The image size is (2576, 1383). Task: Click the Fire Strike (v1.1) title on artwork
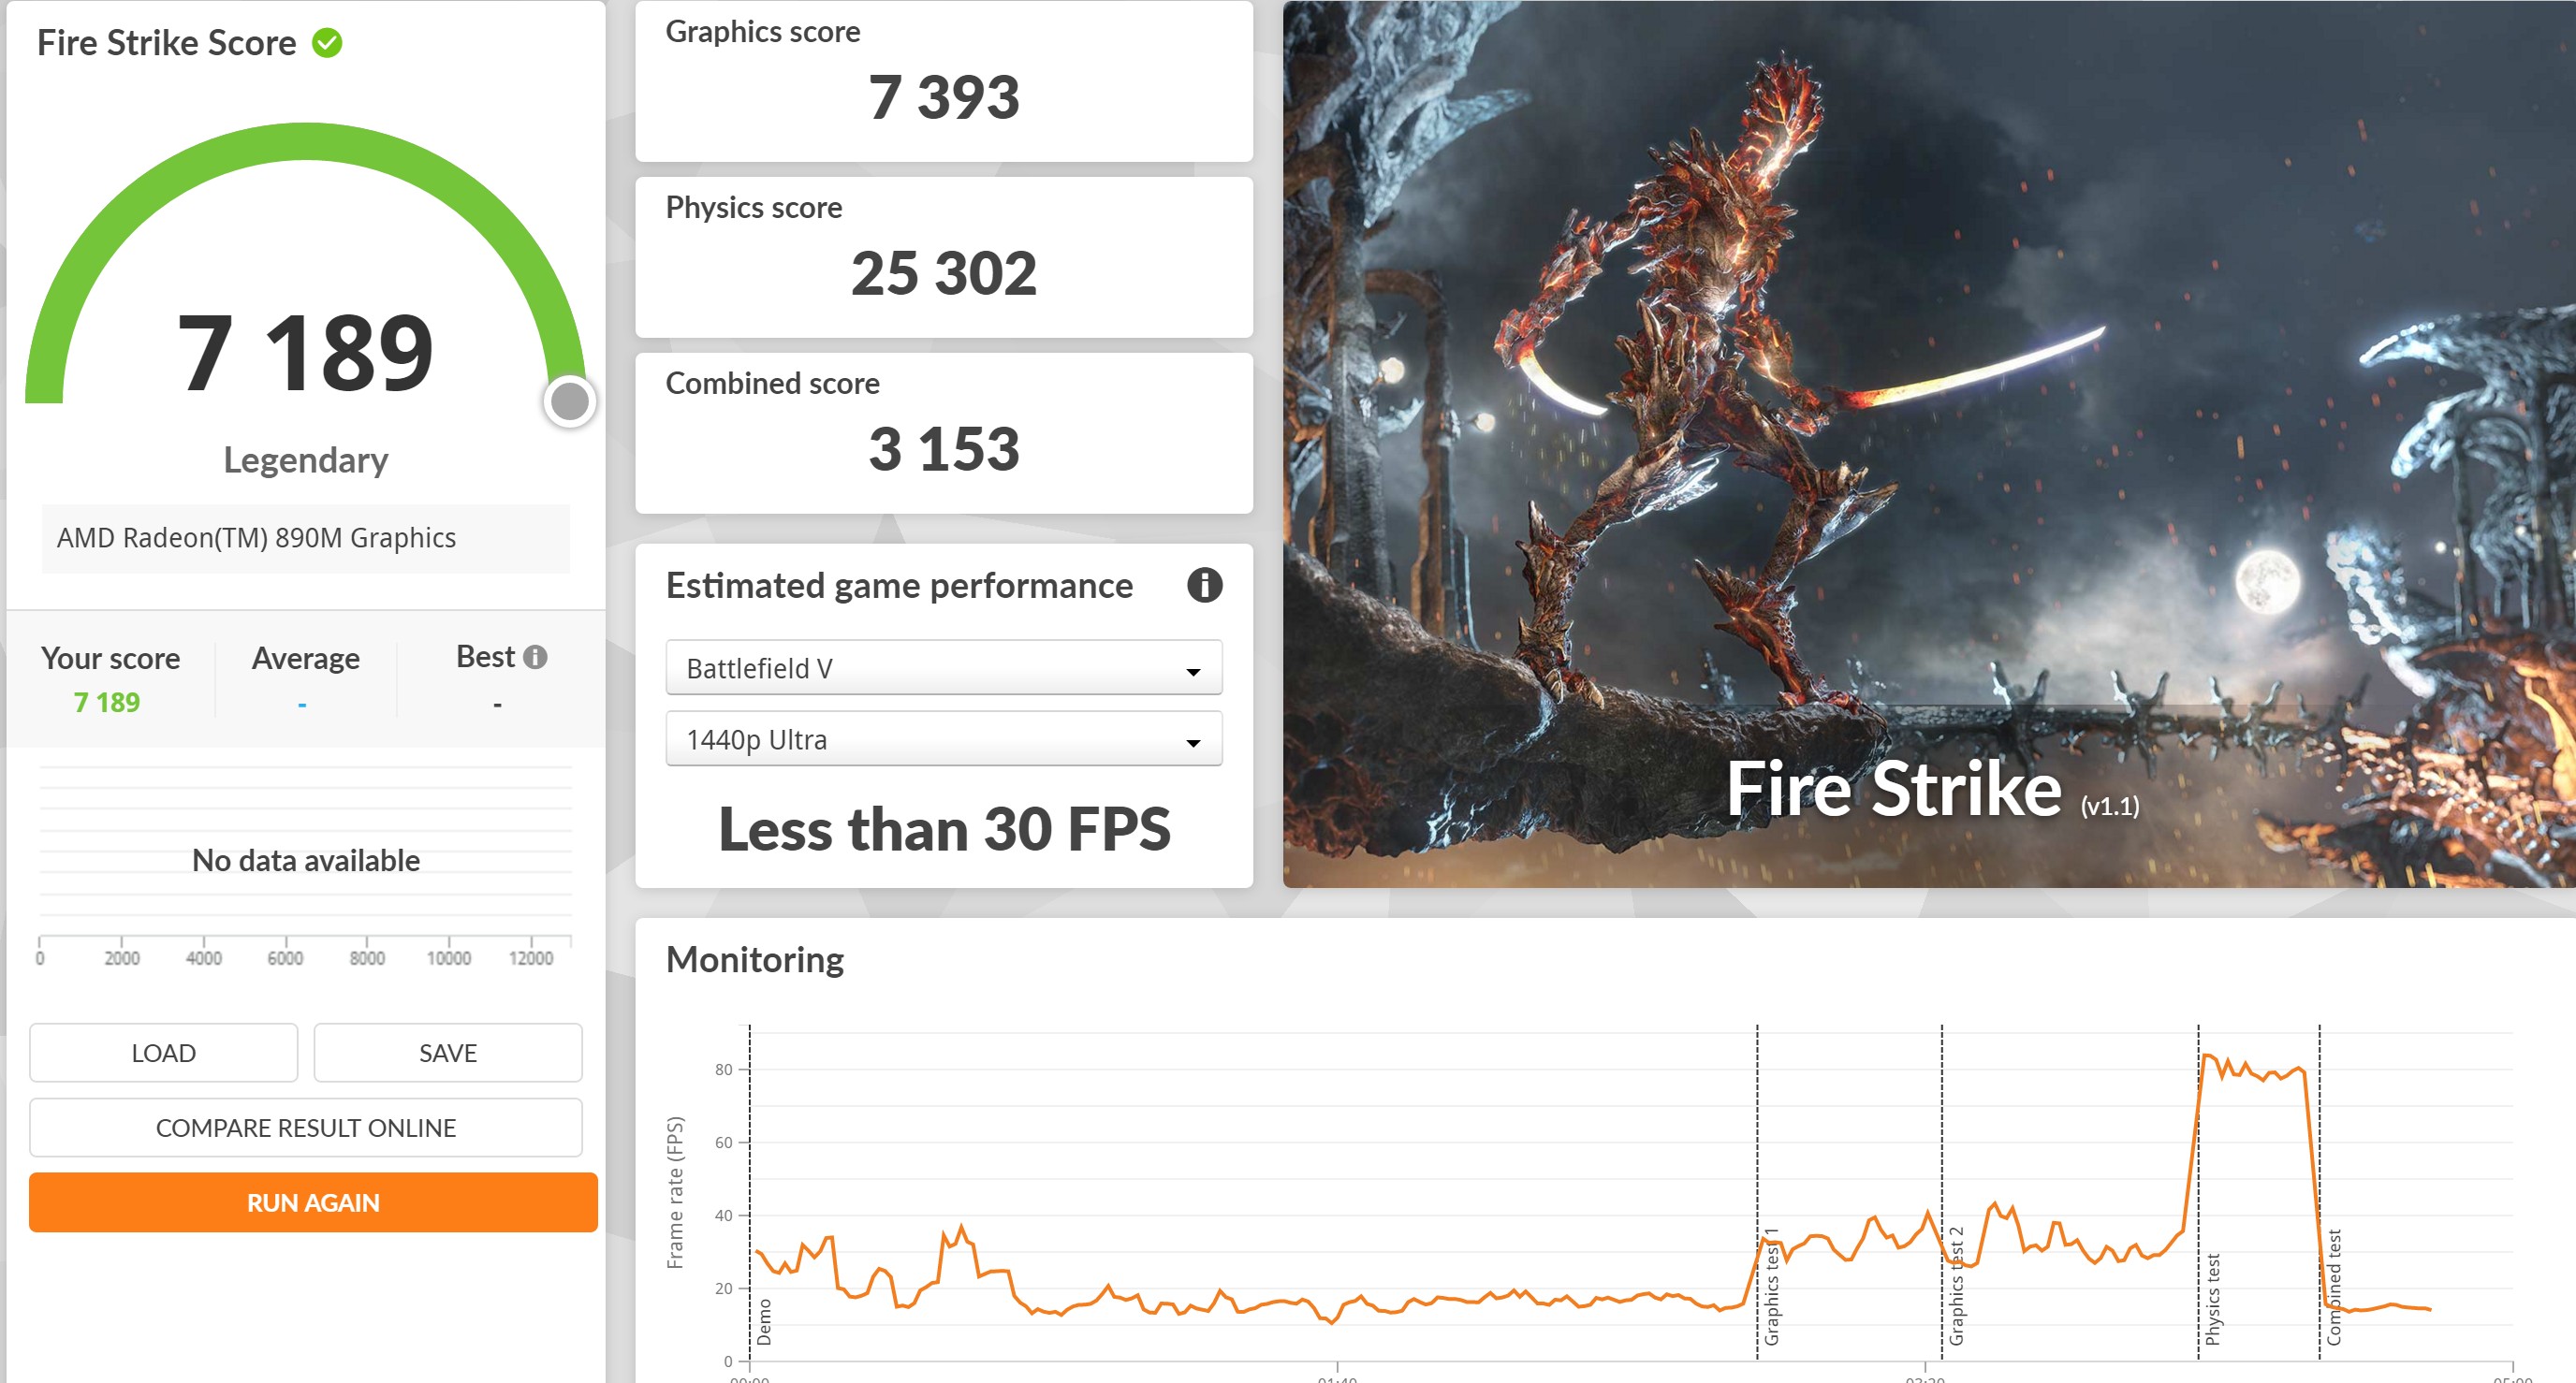1932,789
